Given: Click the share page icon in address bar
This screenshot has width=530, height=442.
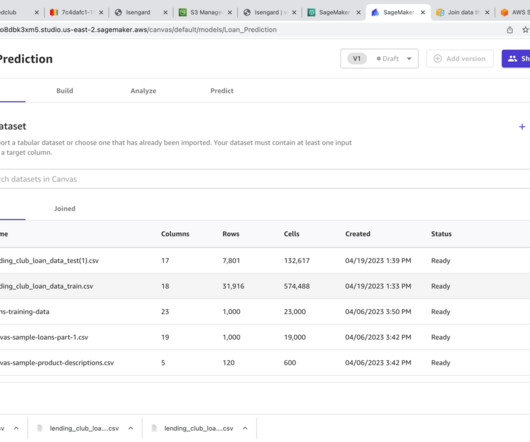Looking at the screenshot, I should (x=510, y=30).
